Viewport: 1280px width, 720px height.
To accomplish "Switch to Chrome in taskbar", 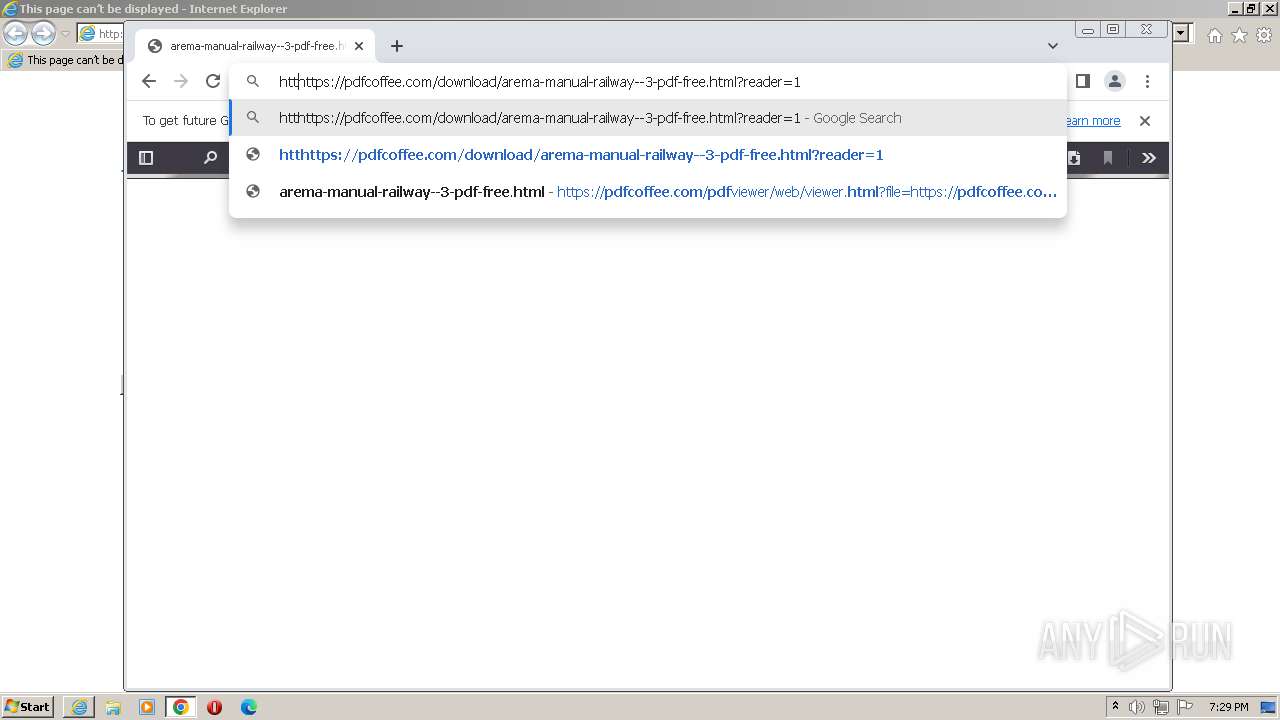I will (181, 707).
